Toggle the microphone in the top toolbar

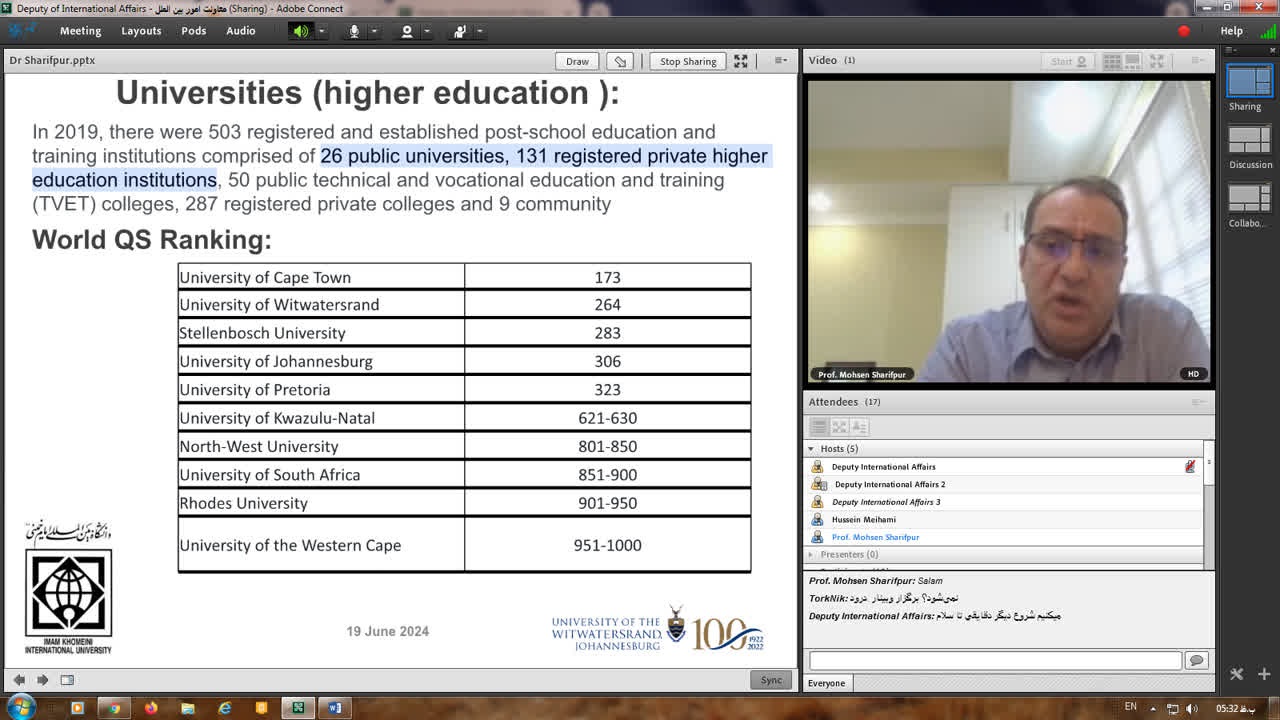tap(354, 31)
